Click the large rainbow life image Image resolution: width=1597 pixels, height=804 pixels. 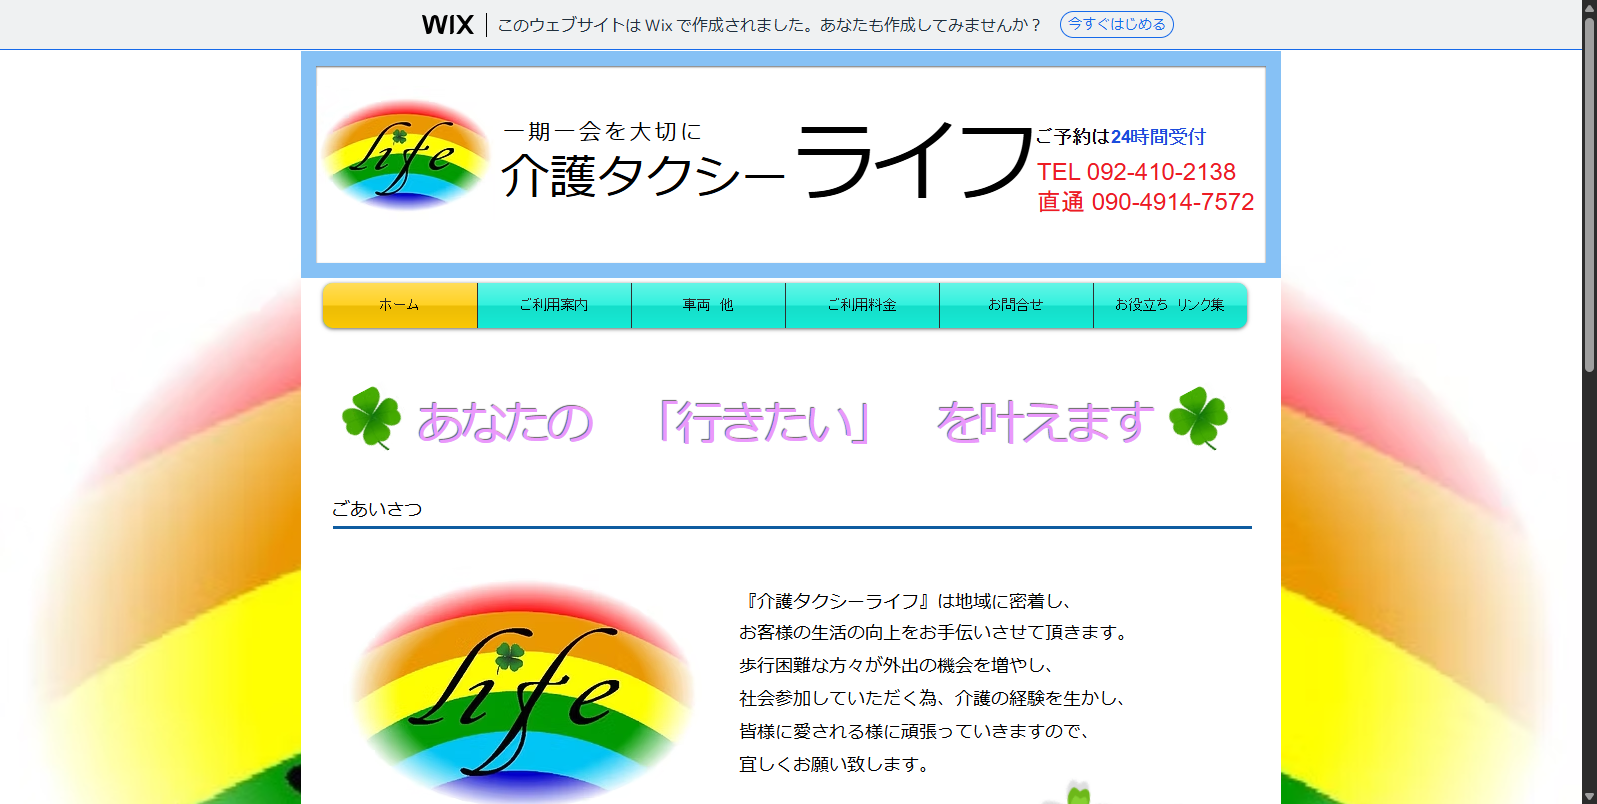tap(522, 692)
